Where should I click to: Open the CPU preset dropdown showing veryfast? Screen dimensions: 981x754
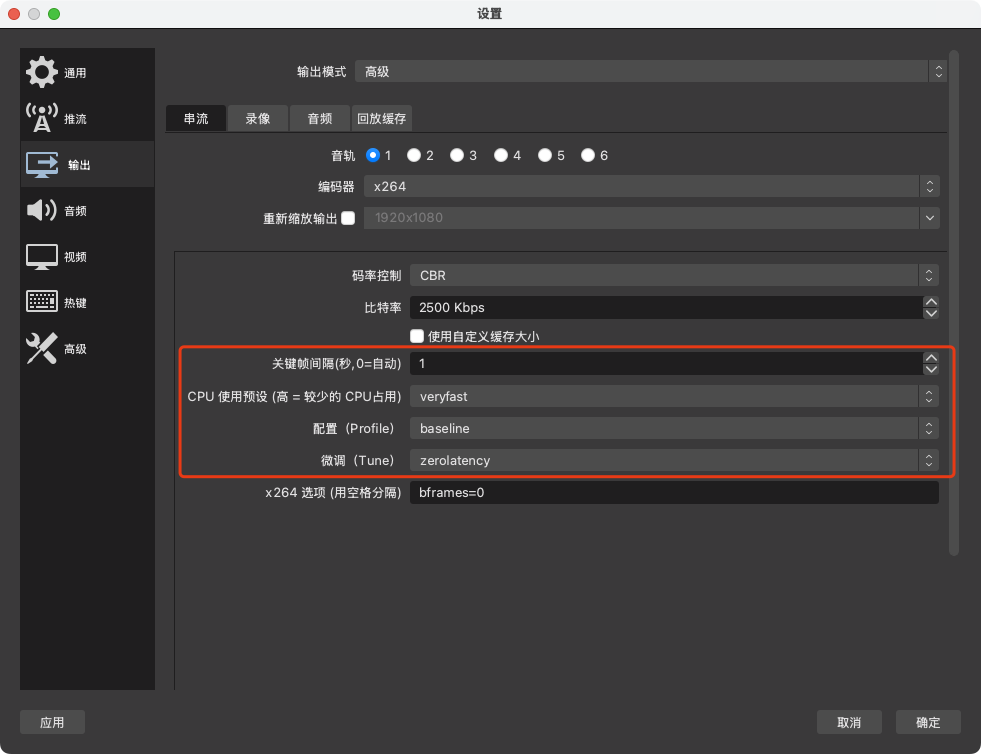[674, 396]
